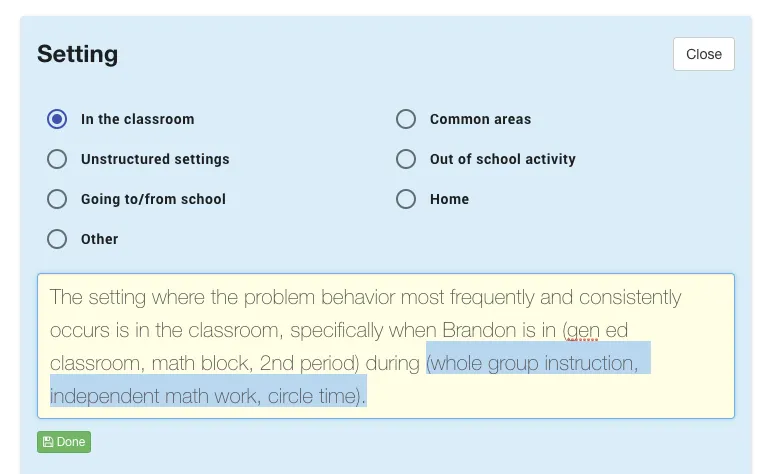The width and height of the screenshot is (774, 474).
Task: Click the "Common areas" label text
Action: pyautogui.click(x=480, y=119)
